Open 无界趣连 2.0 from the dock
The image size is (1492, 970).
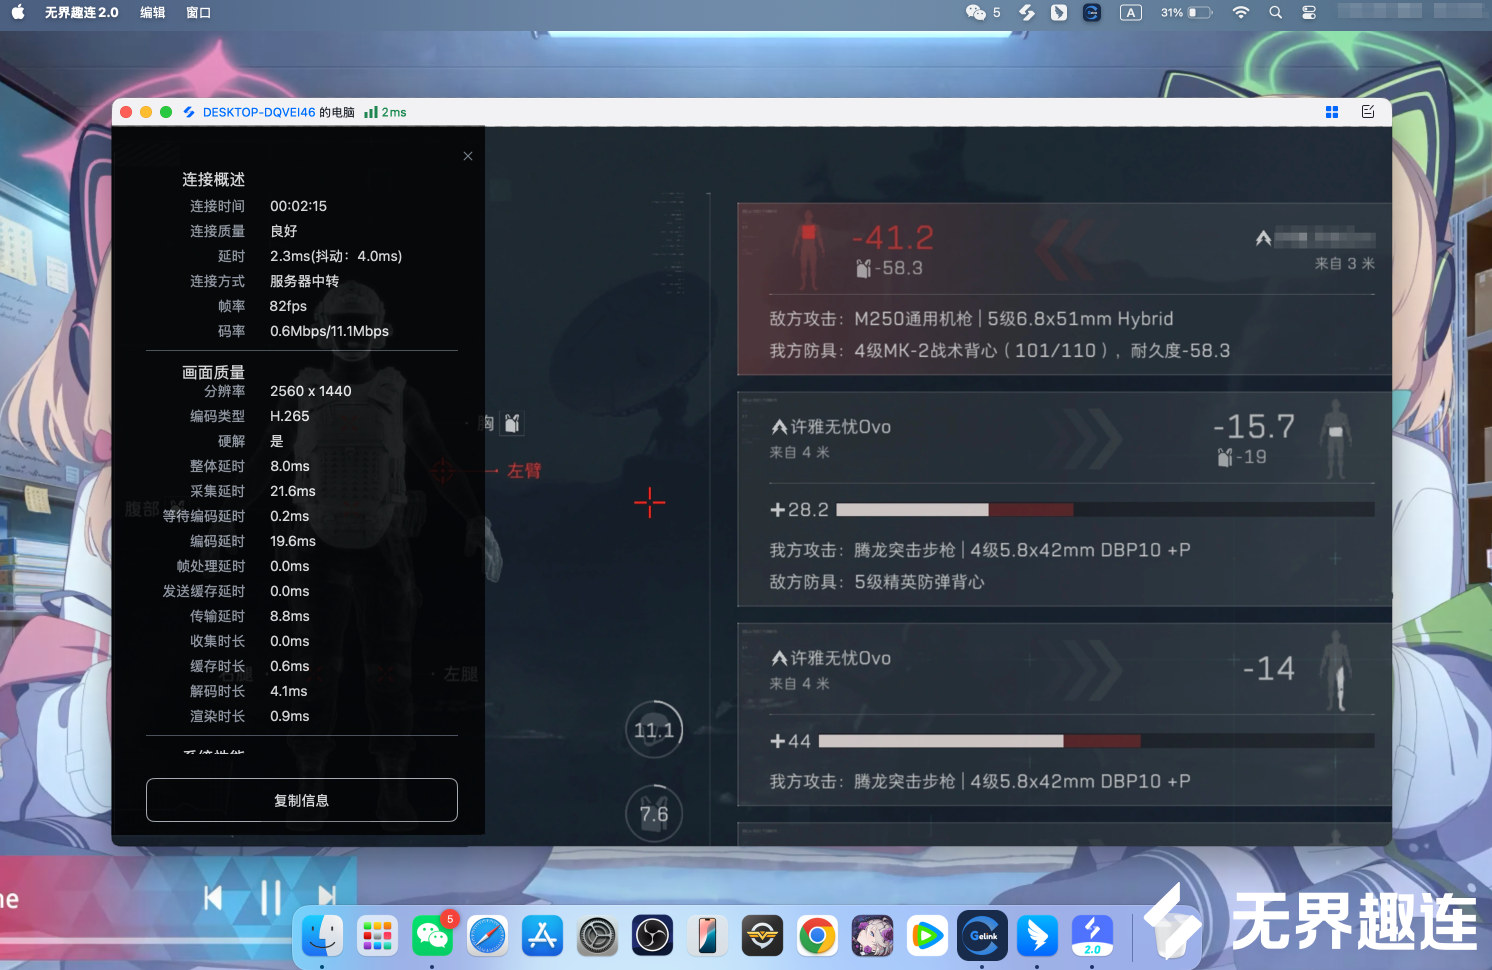[x=1093, y=936]
